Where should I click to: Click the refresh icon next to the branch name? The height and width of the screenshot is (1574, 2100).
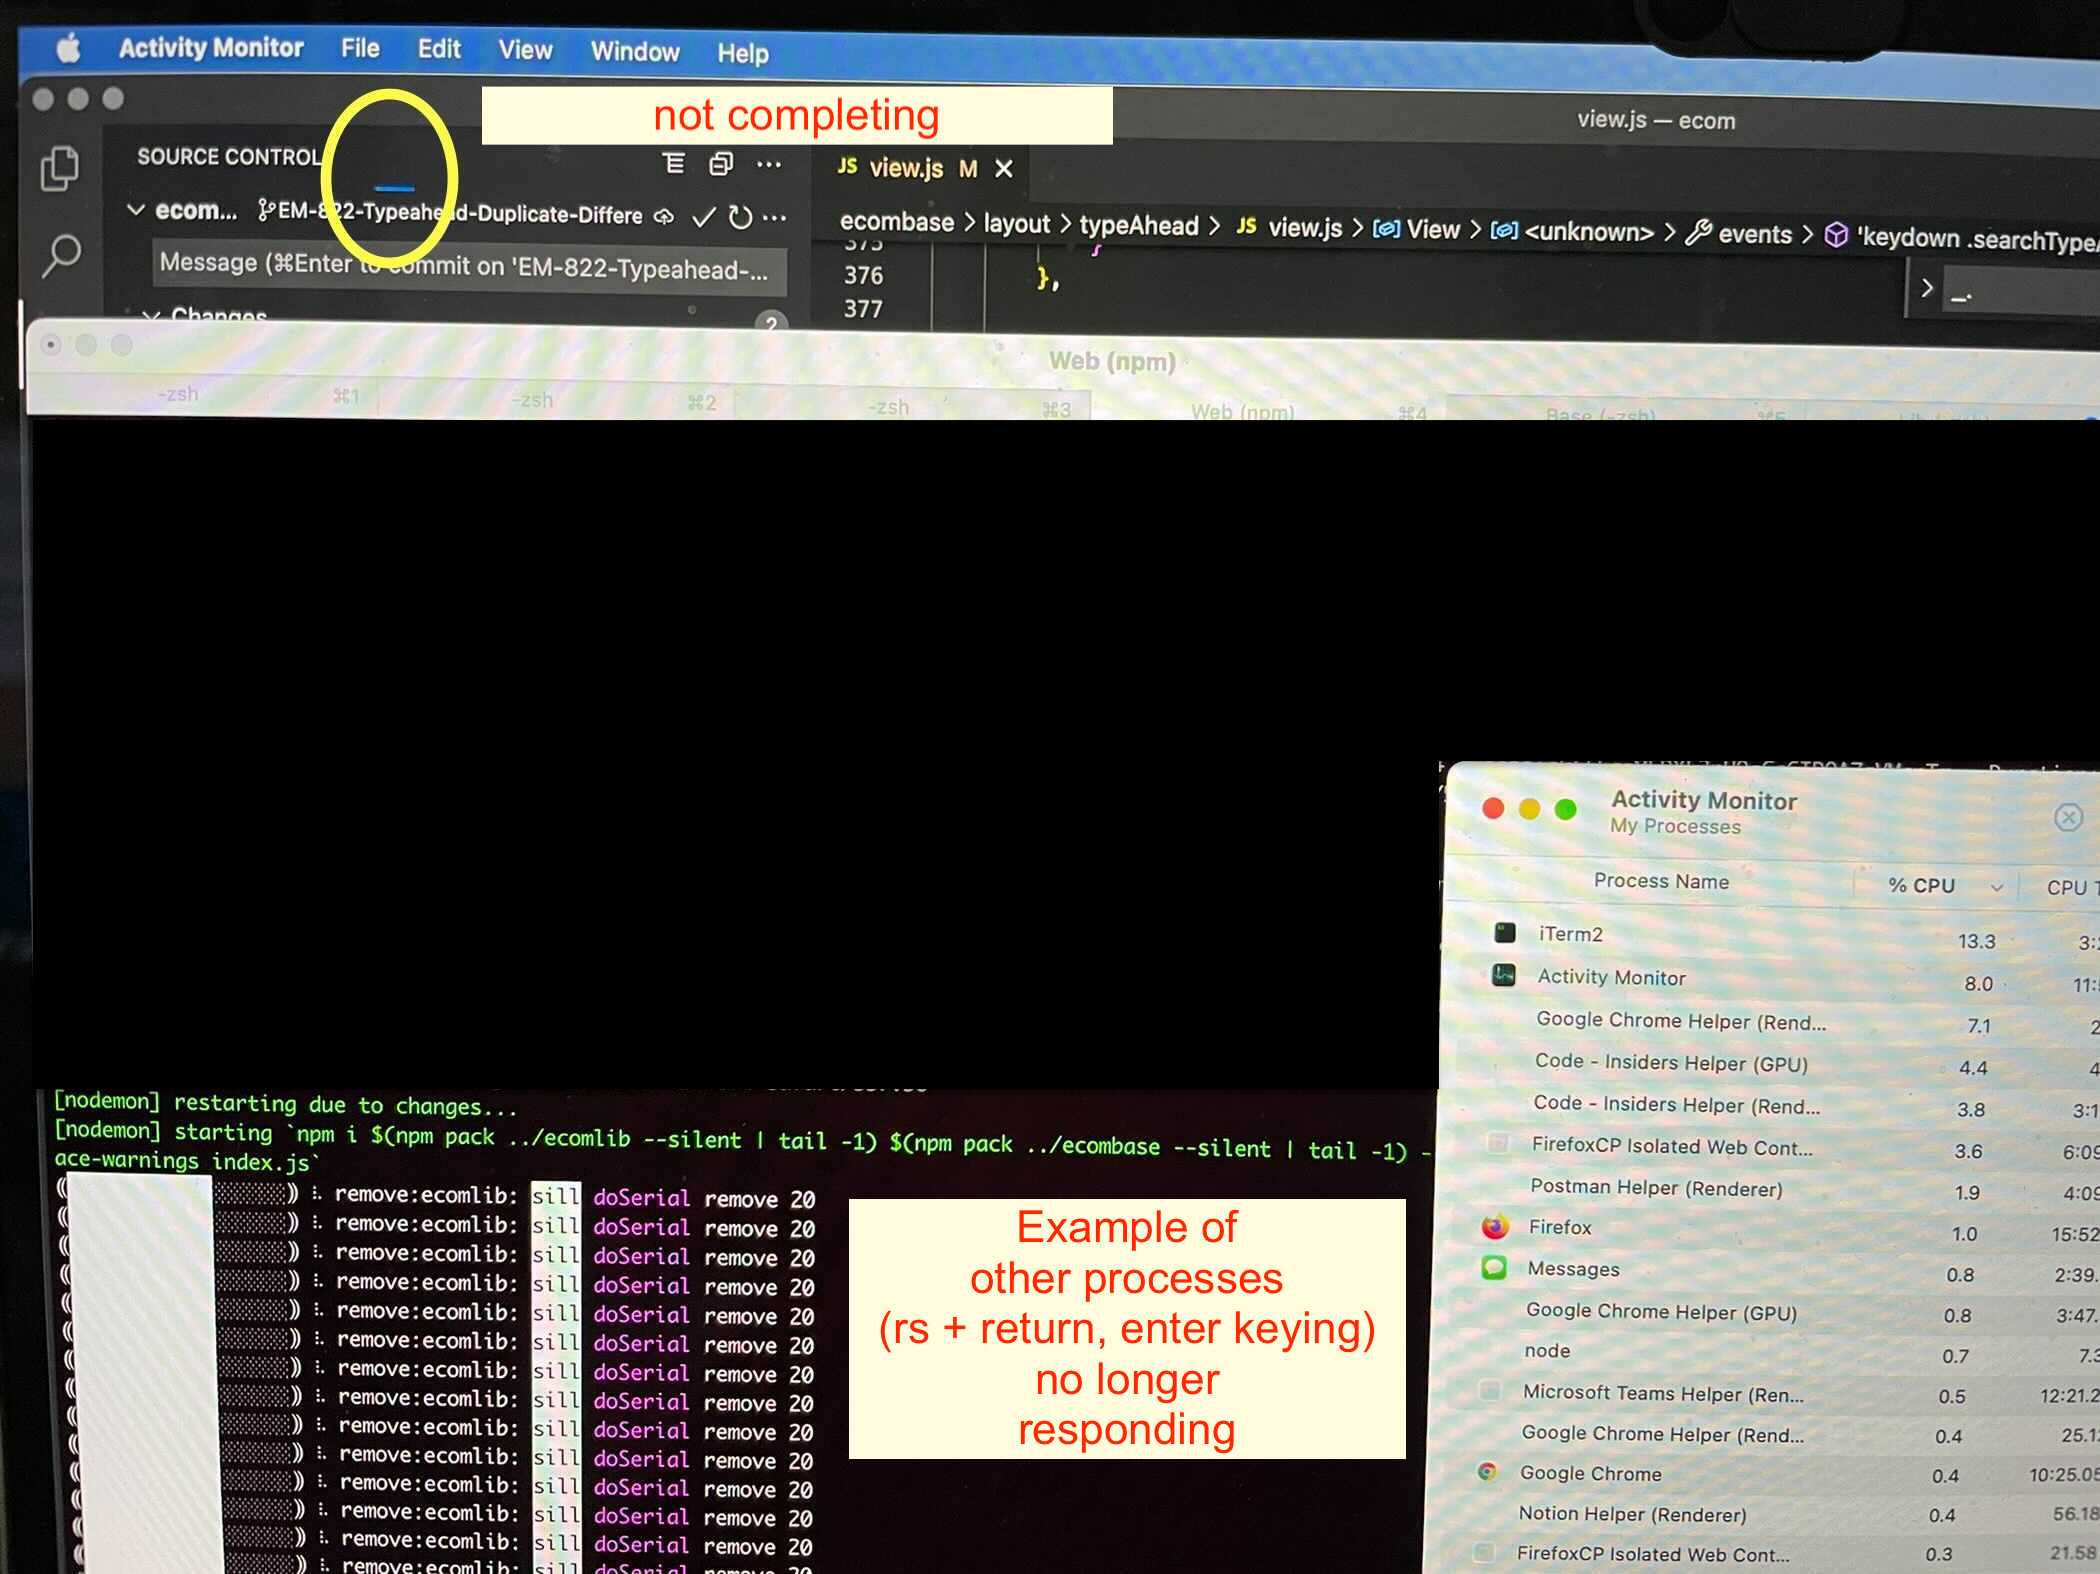[740, 217]
